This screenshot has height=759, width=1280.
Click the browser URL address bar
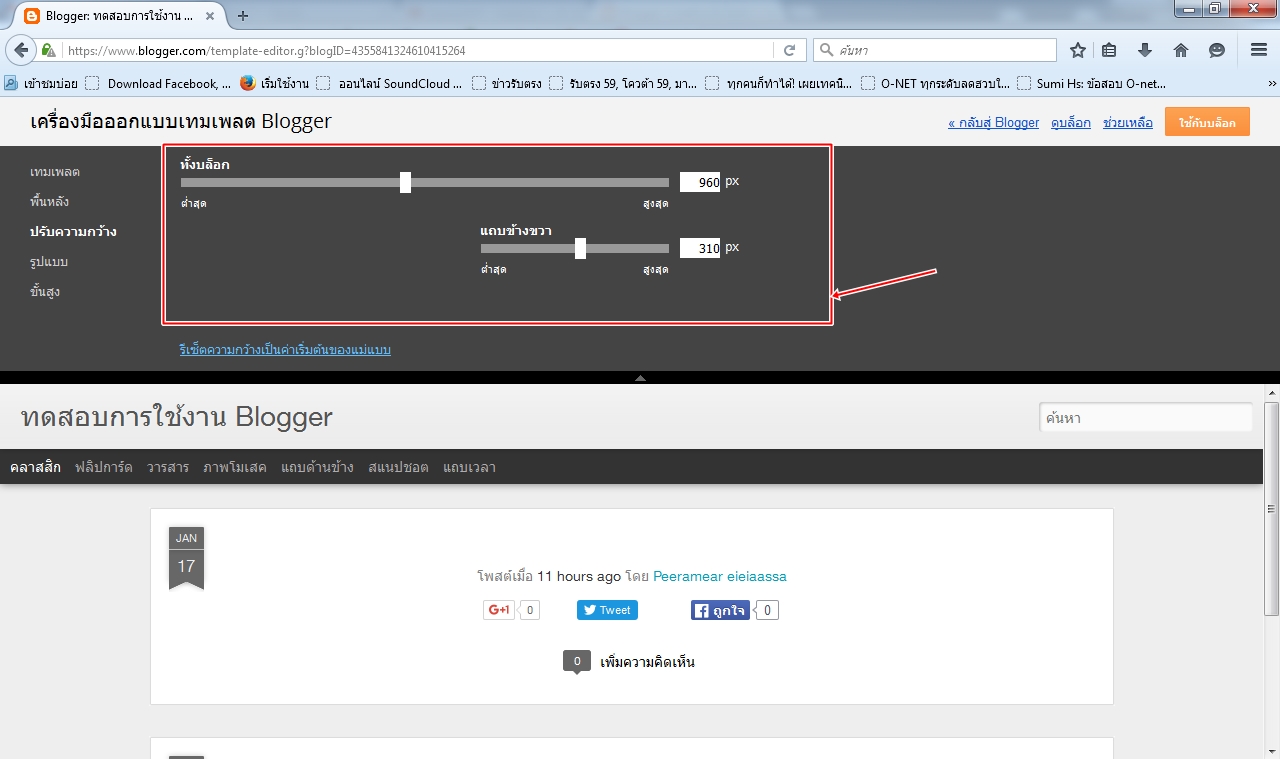tap(420, 50)
